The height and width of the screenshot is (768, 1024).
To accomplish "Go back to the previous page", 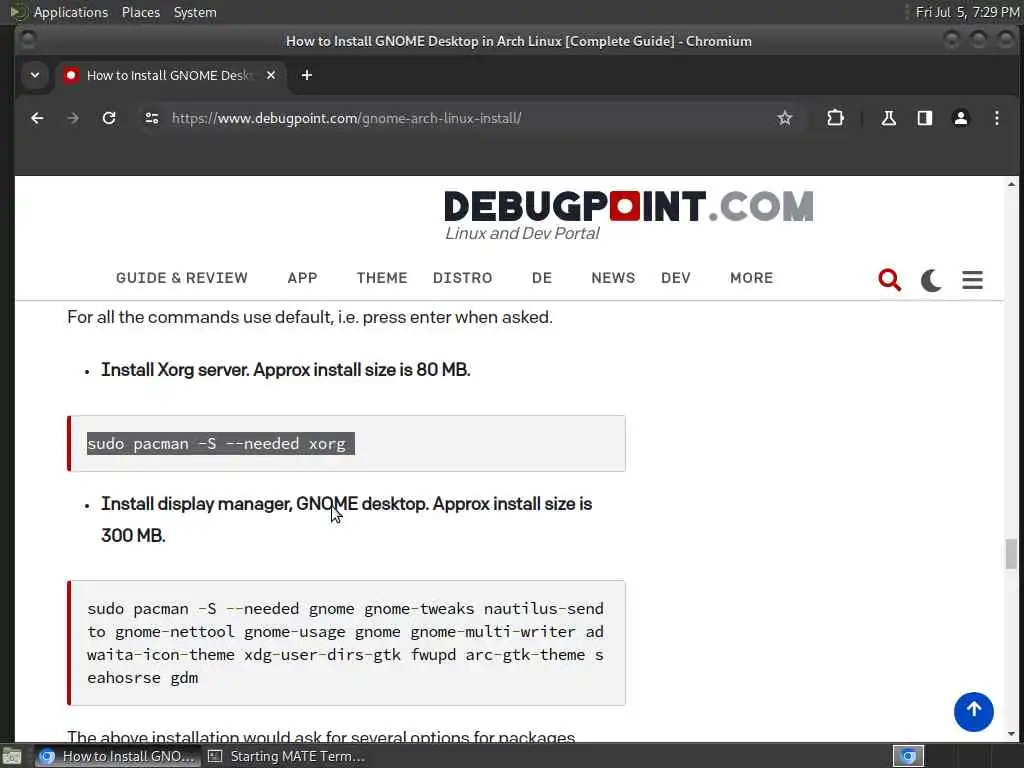I will click(37, 118).
